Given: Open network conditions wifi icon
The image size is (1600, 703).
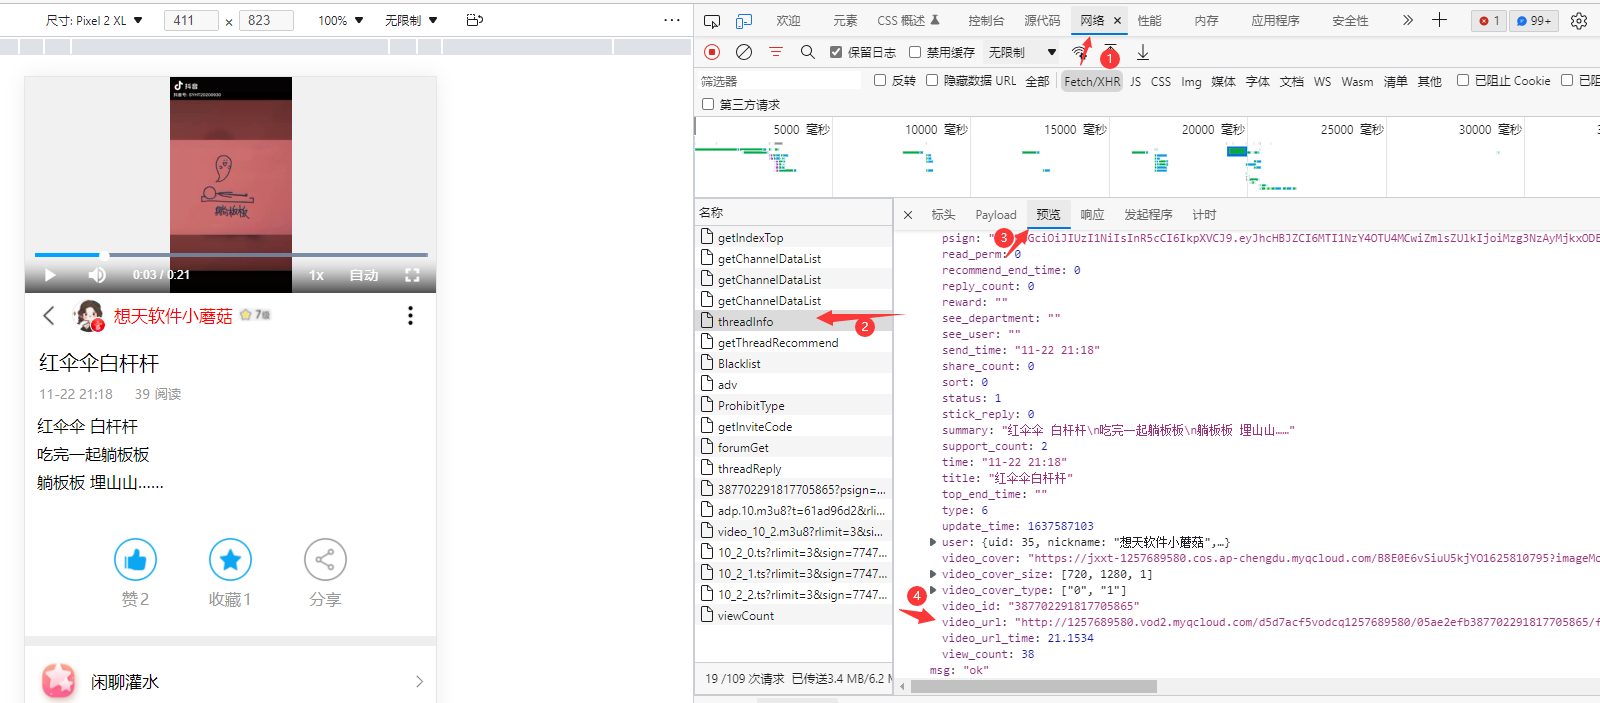Looking at the screenshot, I should [1079, 53].
